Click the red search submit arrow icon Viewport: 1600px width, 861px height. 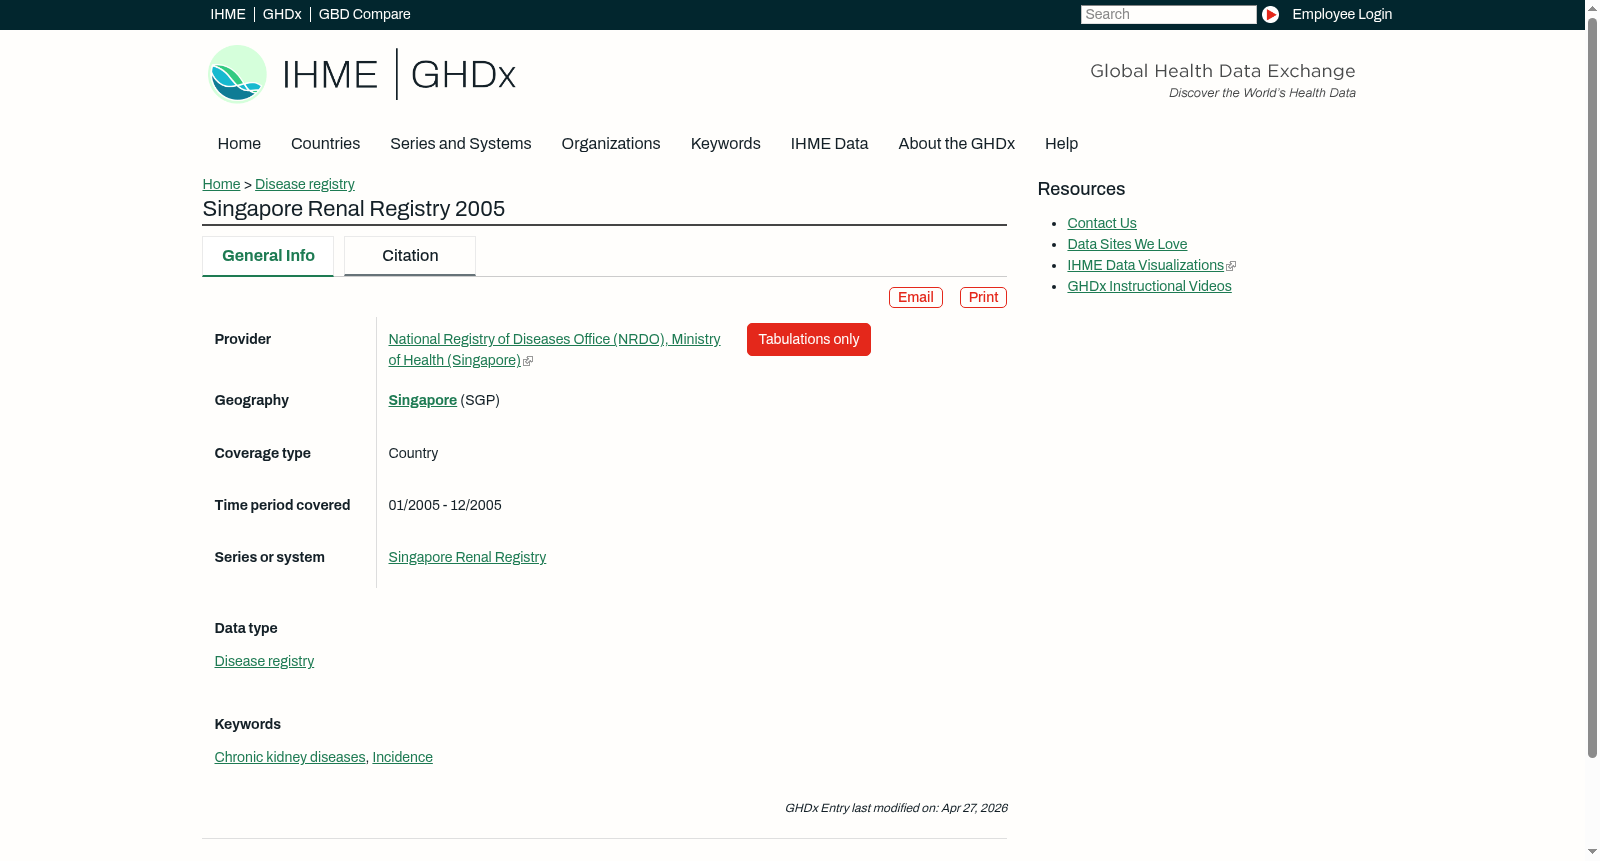pos(1270,14)
